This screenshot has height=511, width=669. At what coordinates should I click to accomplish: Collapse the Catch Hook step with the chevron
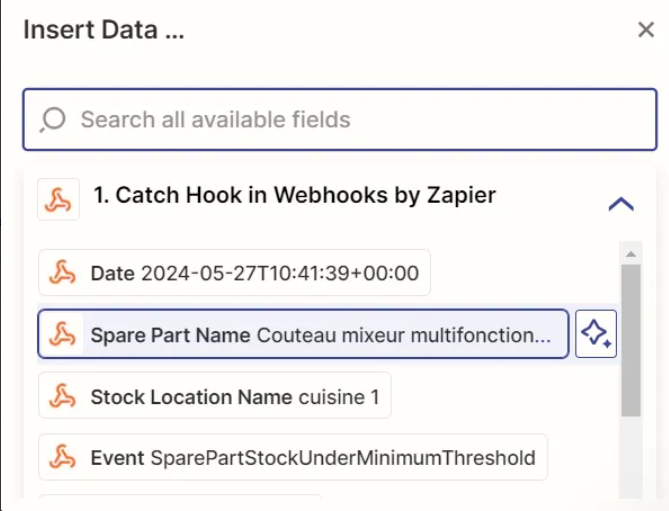[x=621, y=204]
